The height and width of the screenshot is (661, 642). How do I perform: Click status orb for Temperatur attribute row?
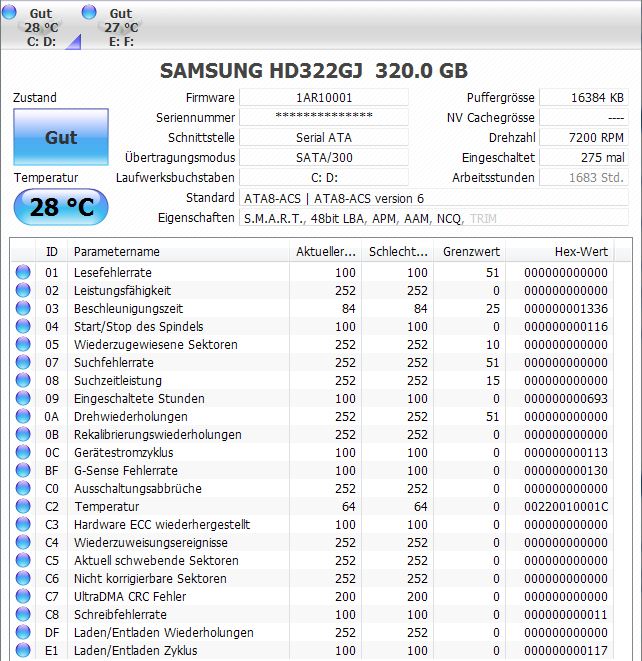tap(23, 506)
